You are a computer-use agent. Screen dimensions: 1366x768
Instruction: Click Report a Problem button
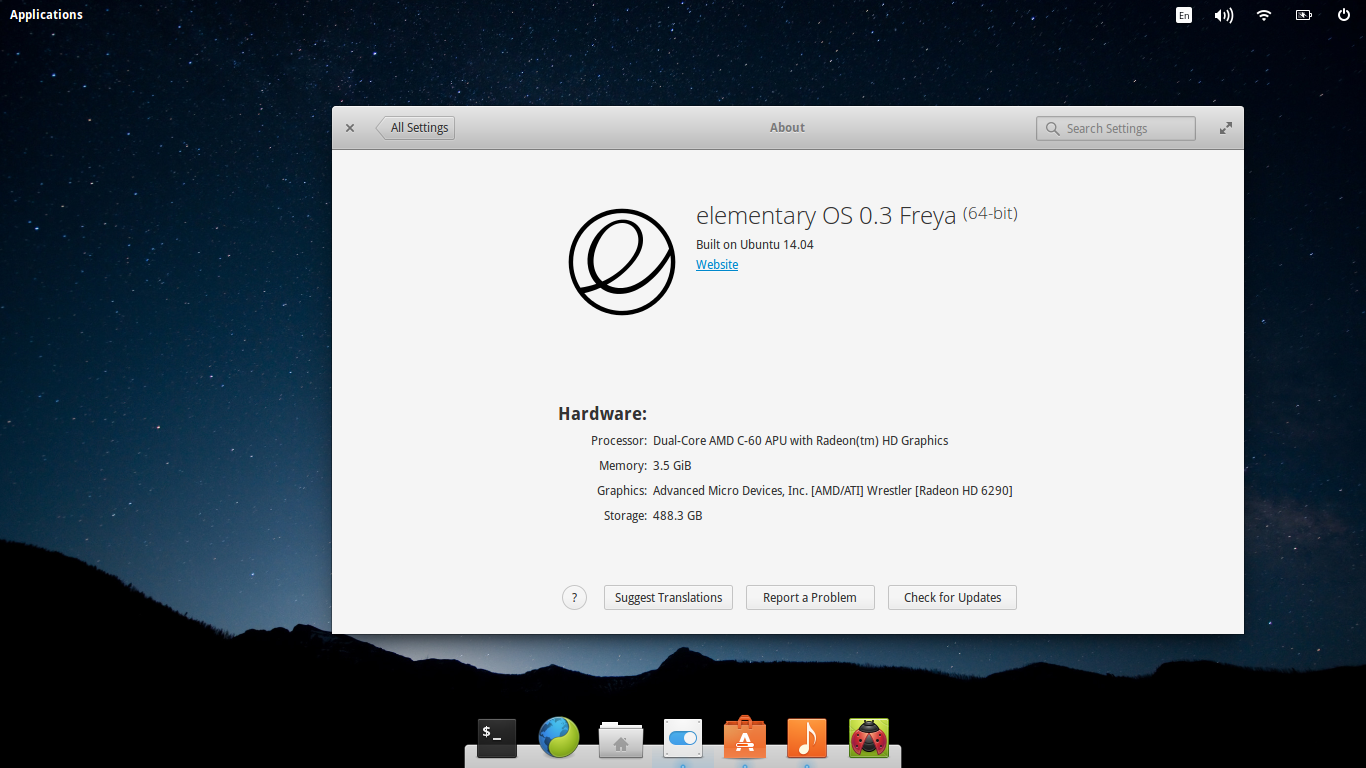pos(810,598)
